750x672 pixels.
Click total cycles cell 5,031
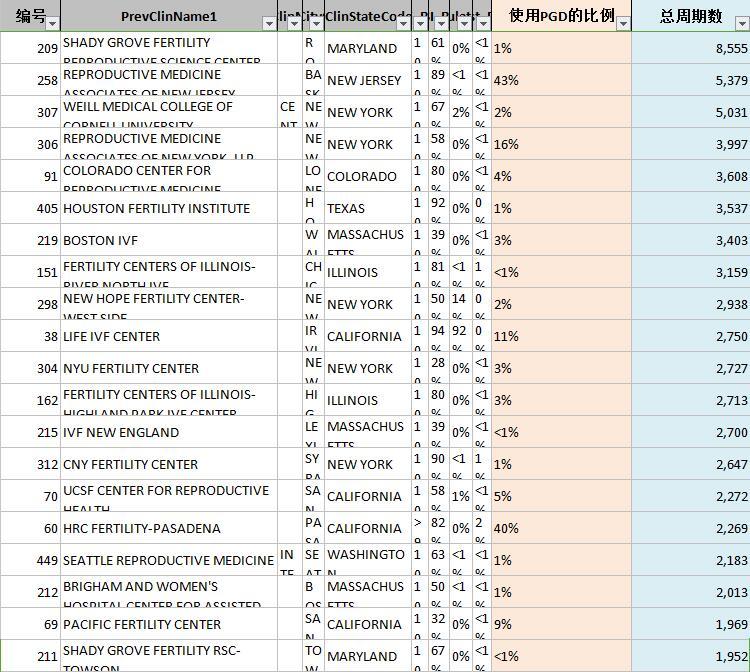click(x=691, y=112)
